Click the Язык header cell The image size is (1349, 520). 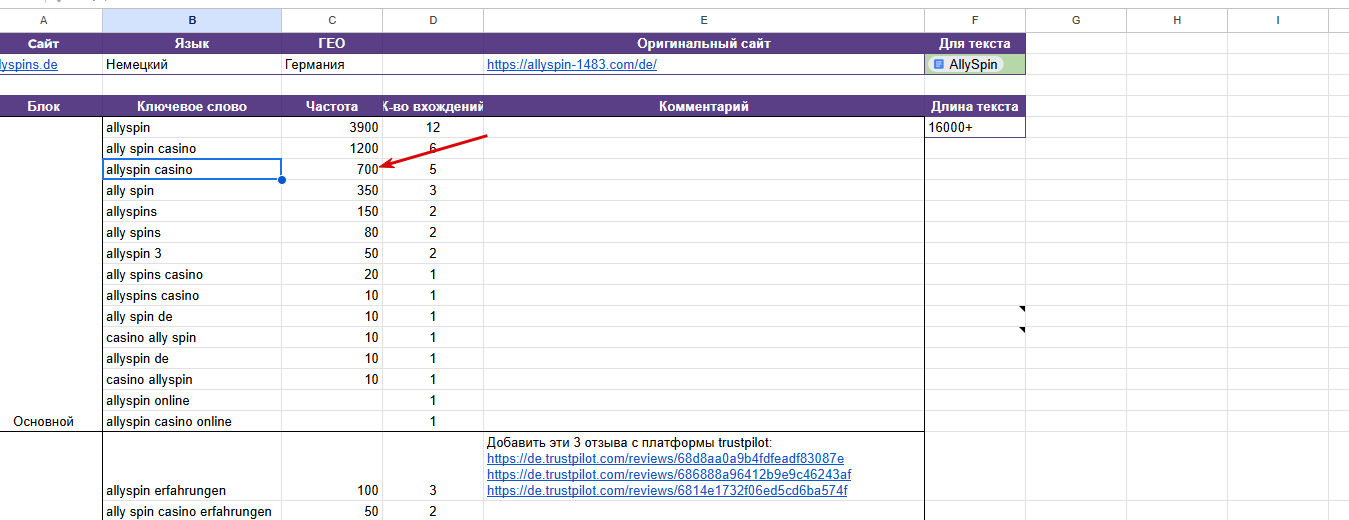click(192, 43)
